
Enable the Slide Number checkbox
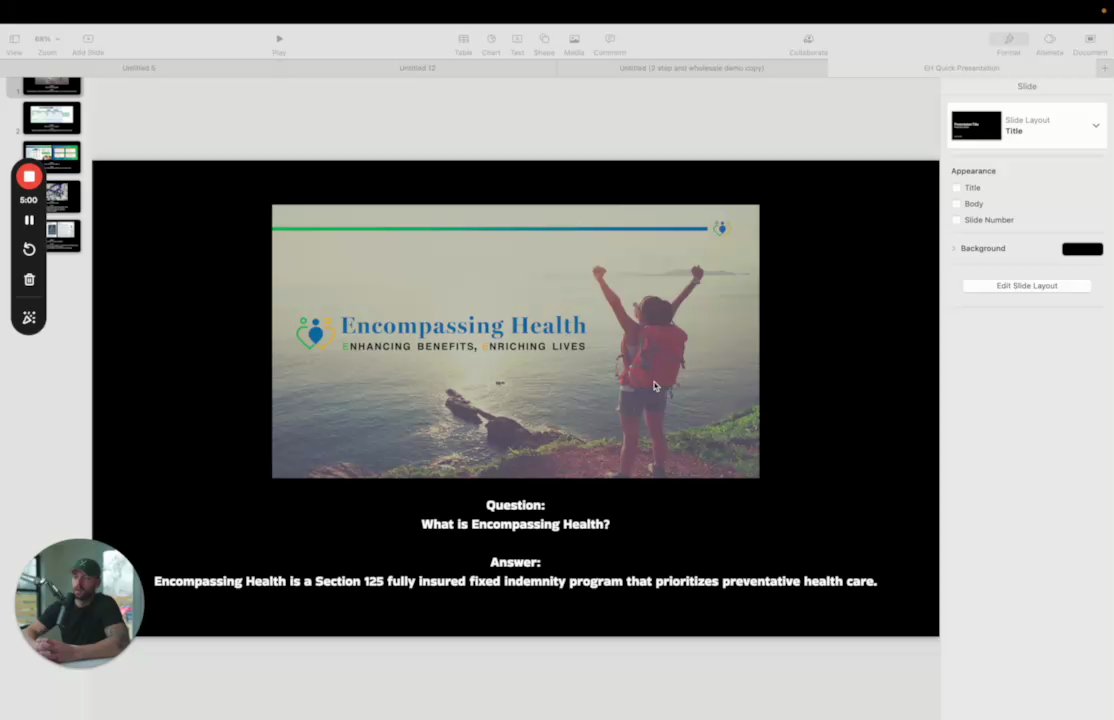click(956, 220)
